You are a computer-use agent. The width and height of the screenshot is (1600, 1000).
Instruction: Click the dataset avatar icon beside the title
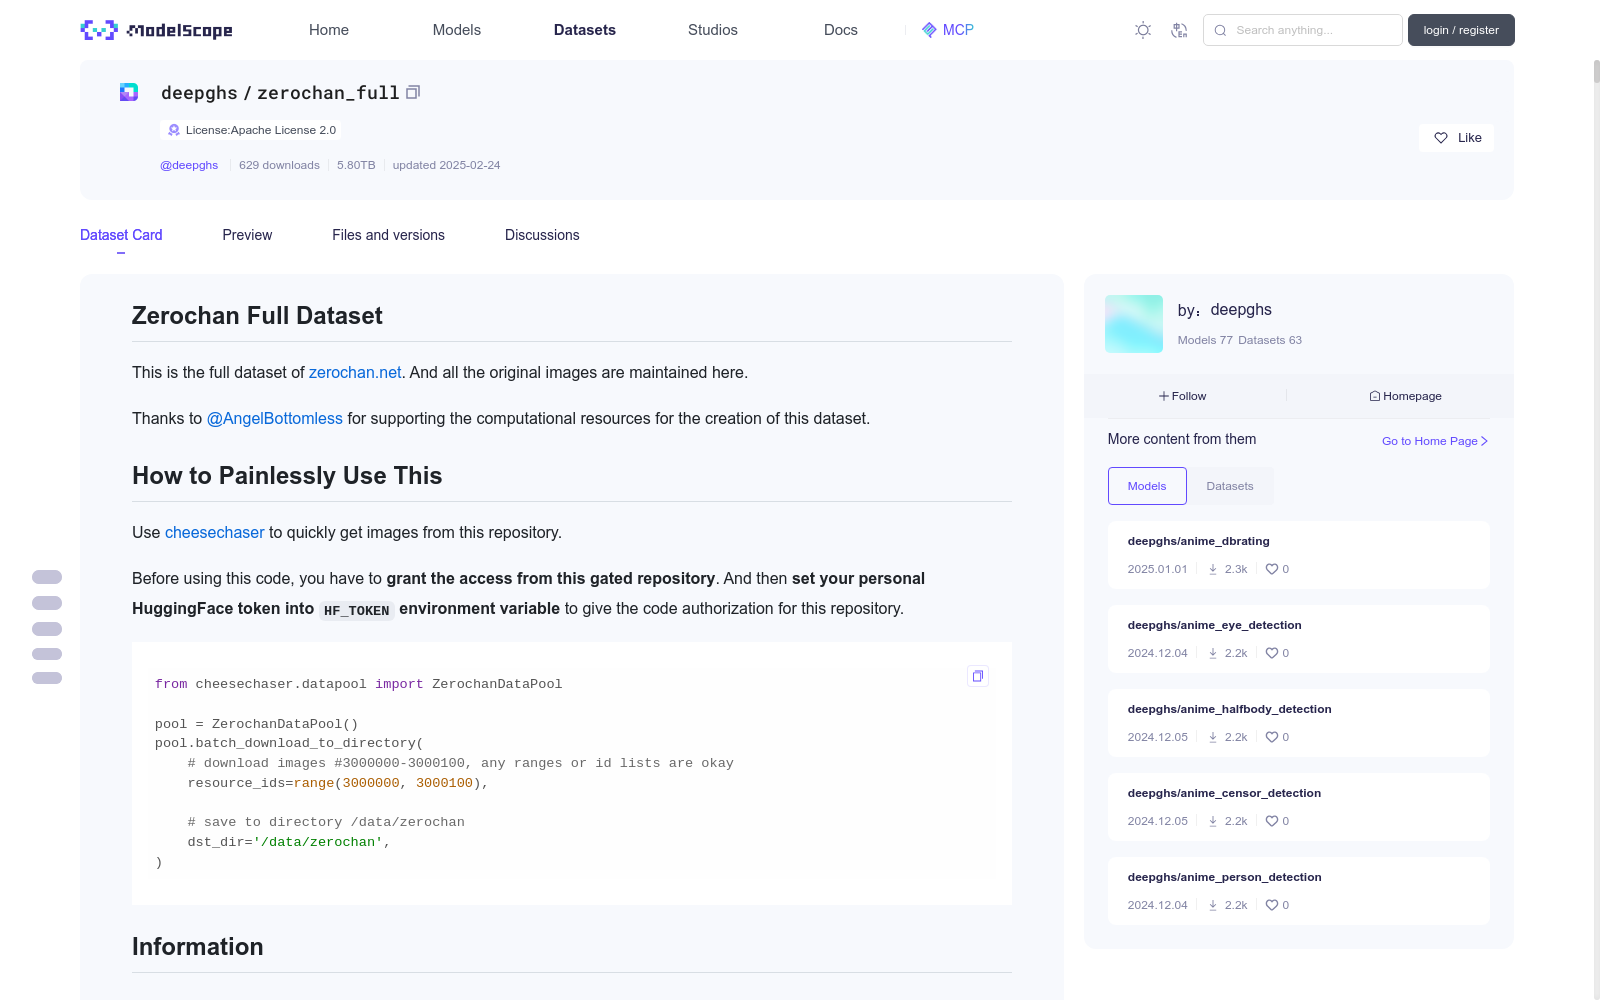tap(129, 93)
